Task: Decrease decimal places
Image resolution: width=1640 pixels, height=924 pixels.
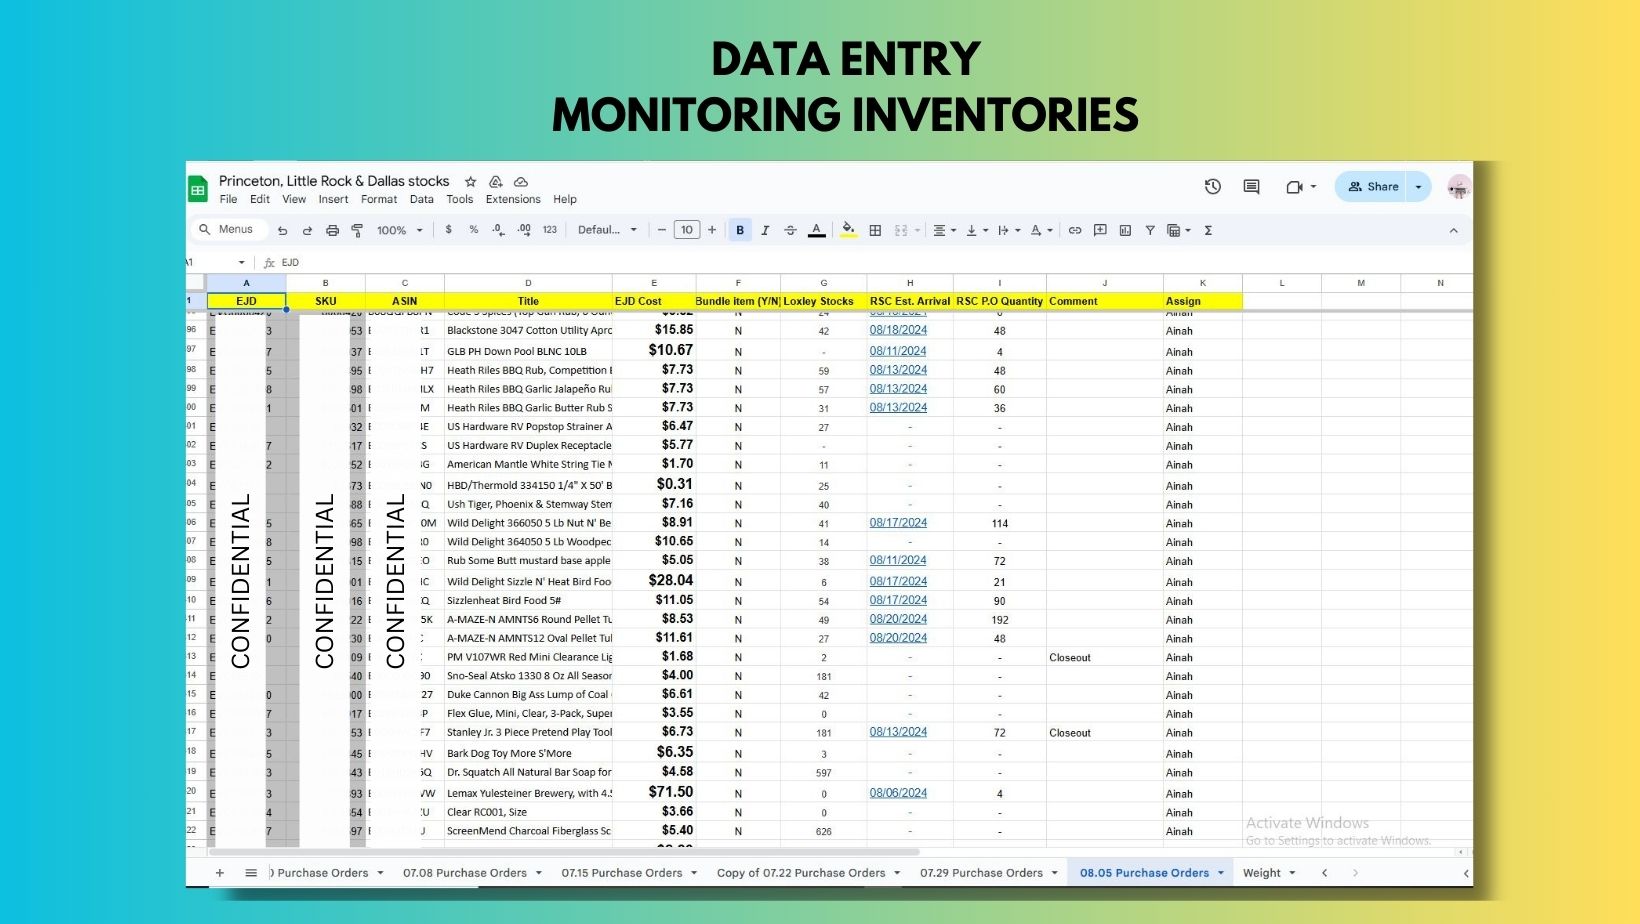Action: [498, 230]
